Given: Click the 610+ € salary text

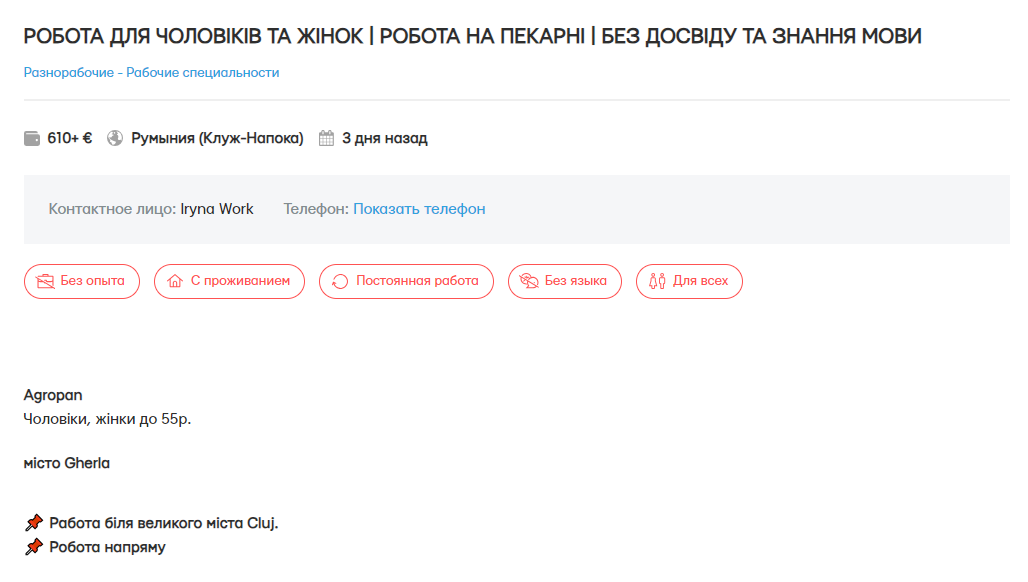Looking at the screenshot, I should (70, 139).
